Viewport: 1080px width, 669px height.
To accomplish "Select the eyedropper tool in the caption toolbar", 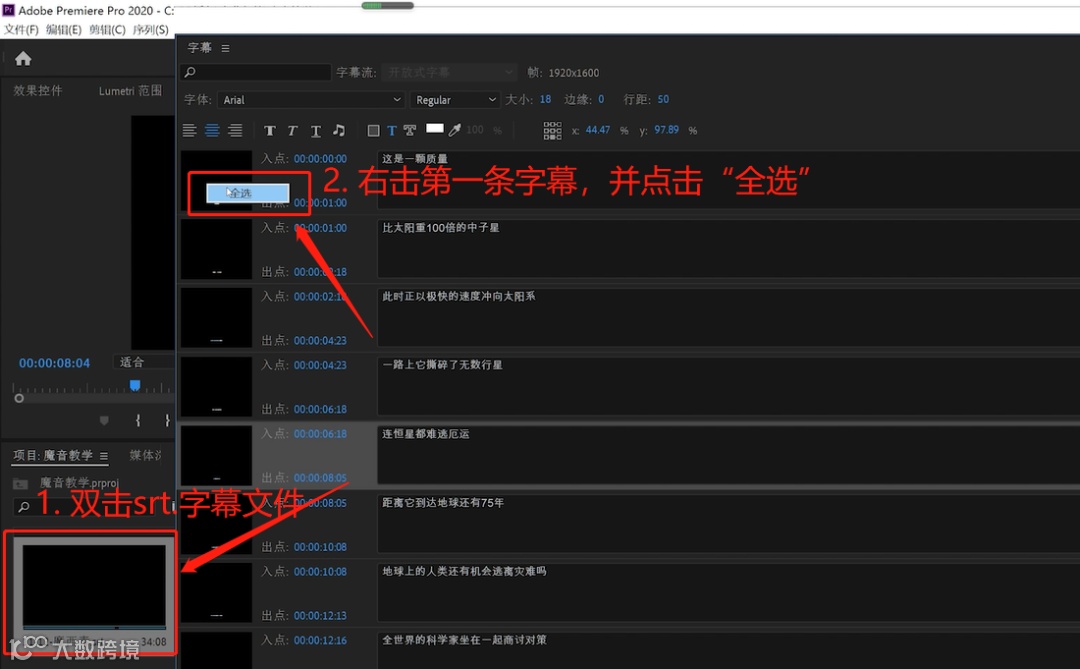I will pos(454,130).
